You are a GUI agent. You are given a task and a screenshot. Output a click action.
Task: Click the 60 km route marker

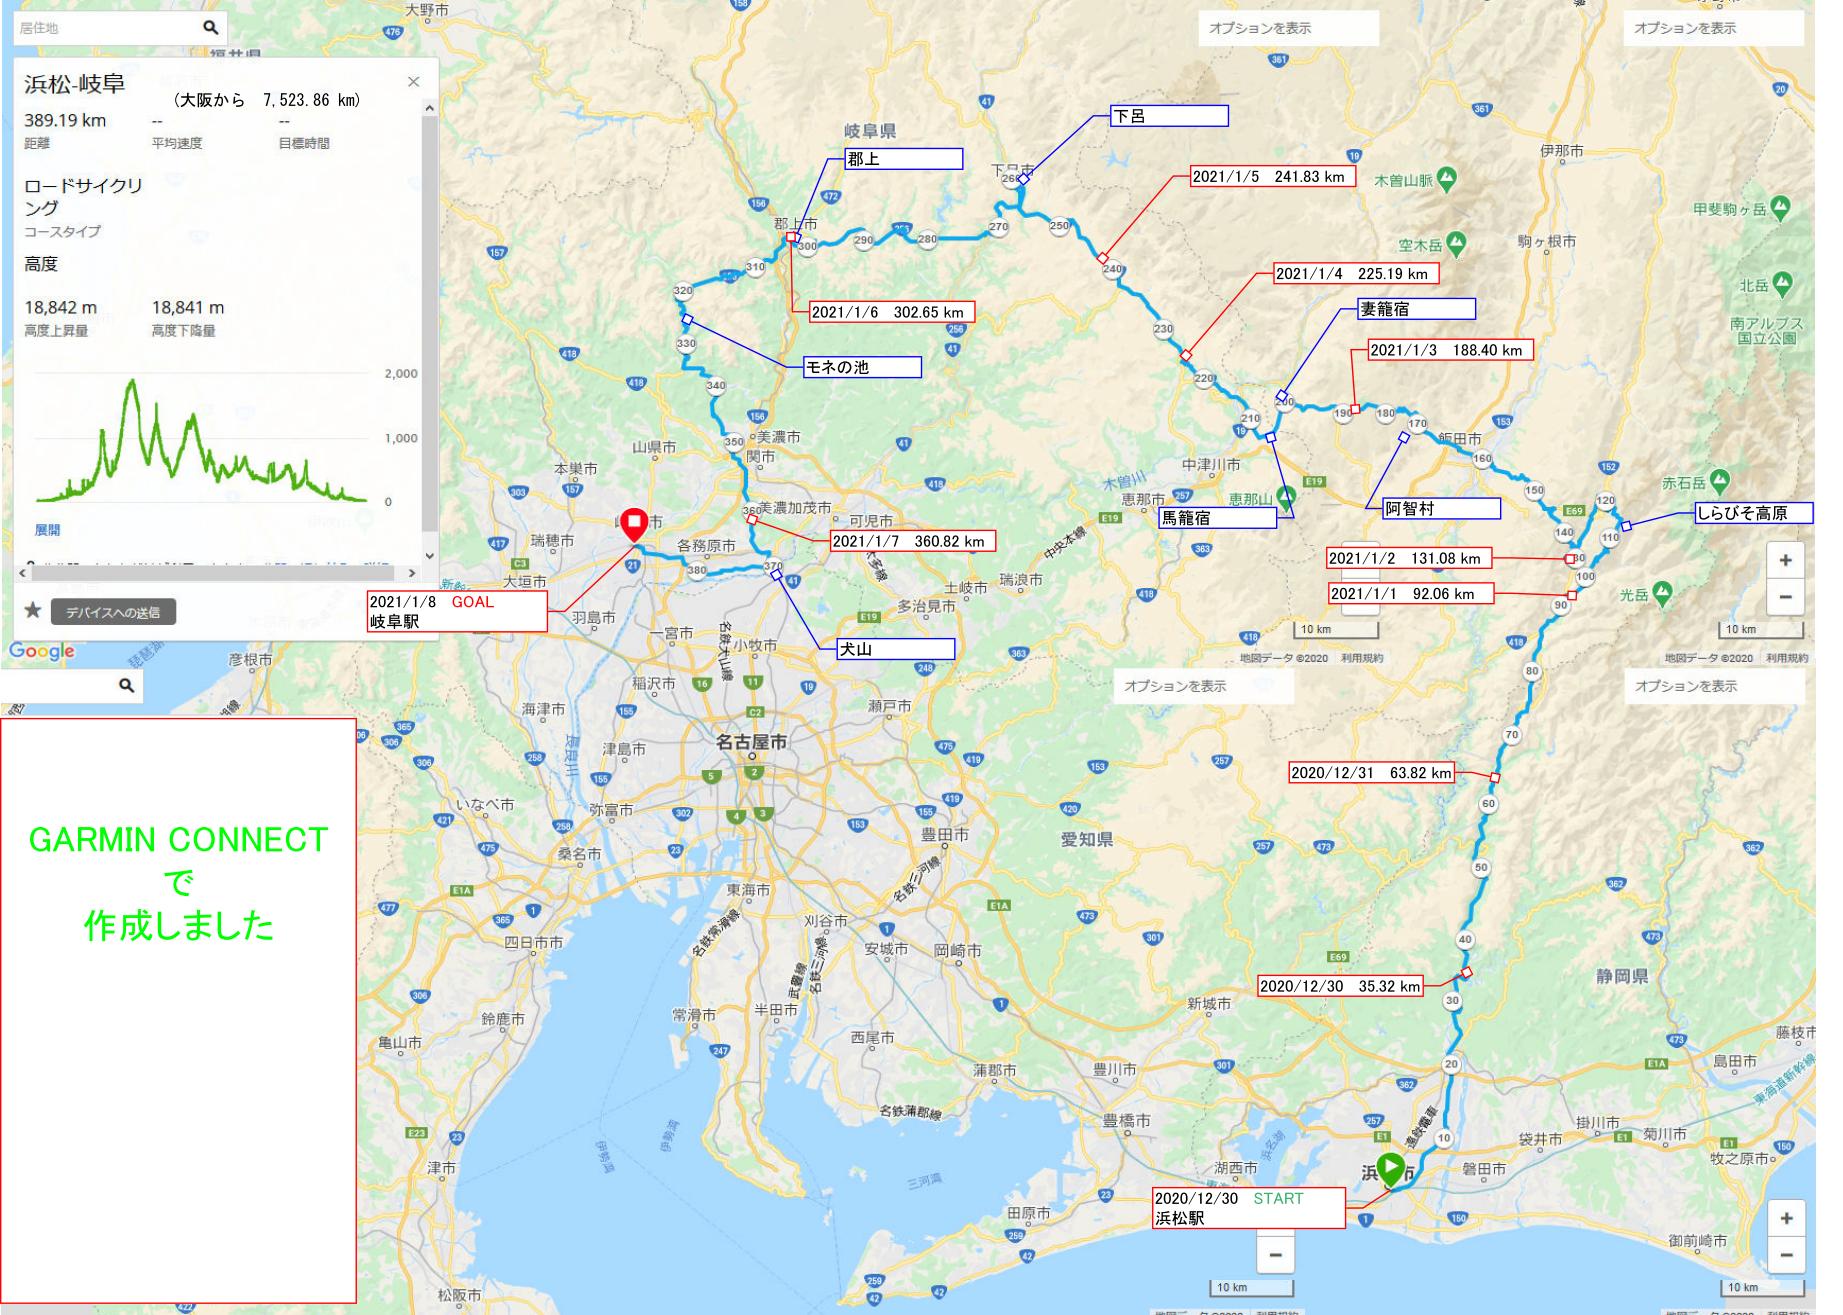click(1488, 804)
